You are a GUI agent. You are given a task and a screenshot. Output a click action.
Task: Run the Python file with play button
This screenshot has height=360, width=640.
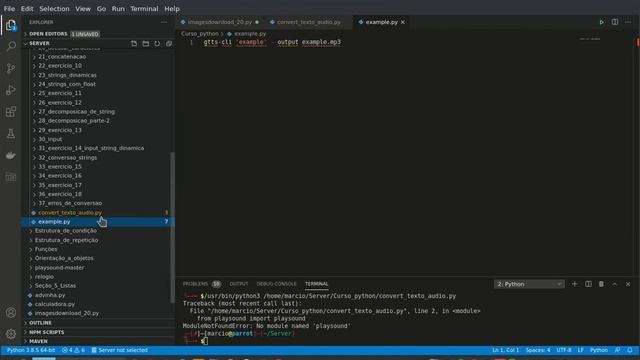601,22
